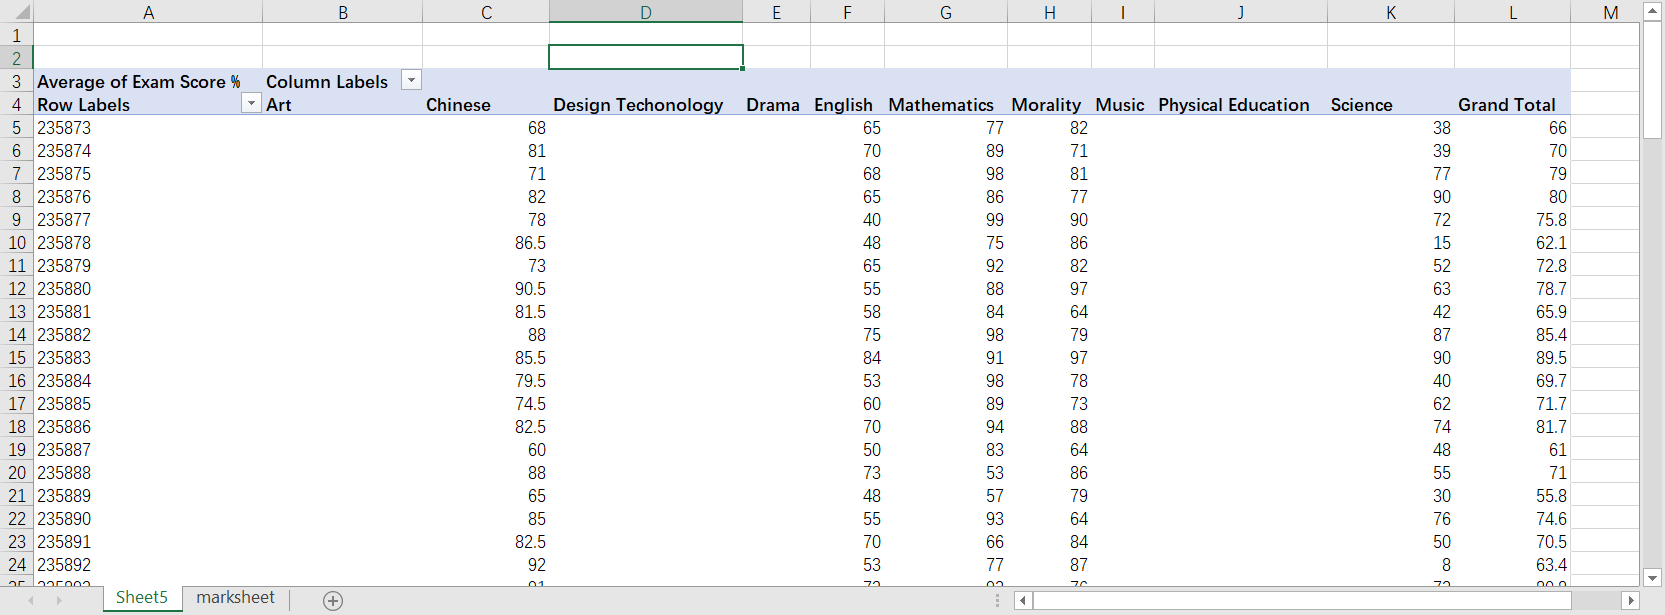Click the new sheet plus button
Viewport: 1665px width, 615px height.
(333, 600)
